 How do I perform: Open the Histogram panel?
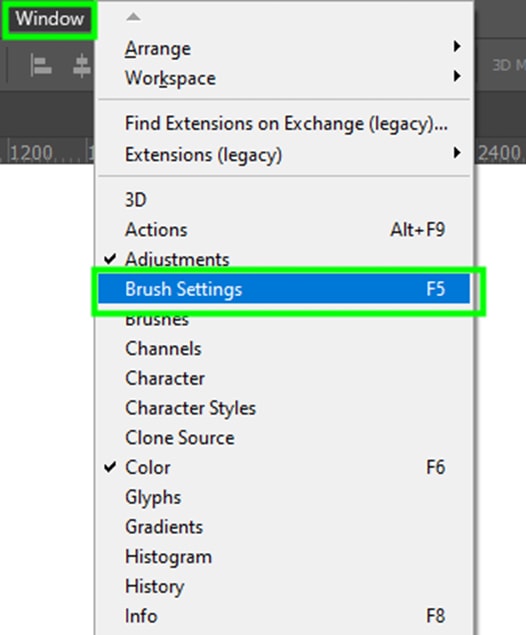point(284,557)
